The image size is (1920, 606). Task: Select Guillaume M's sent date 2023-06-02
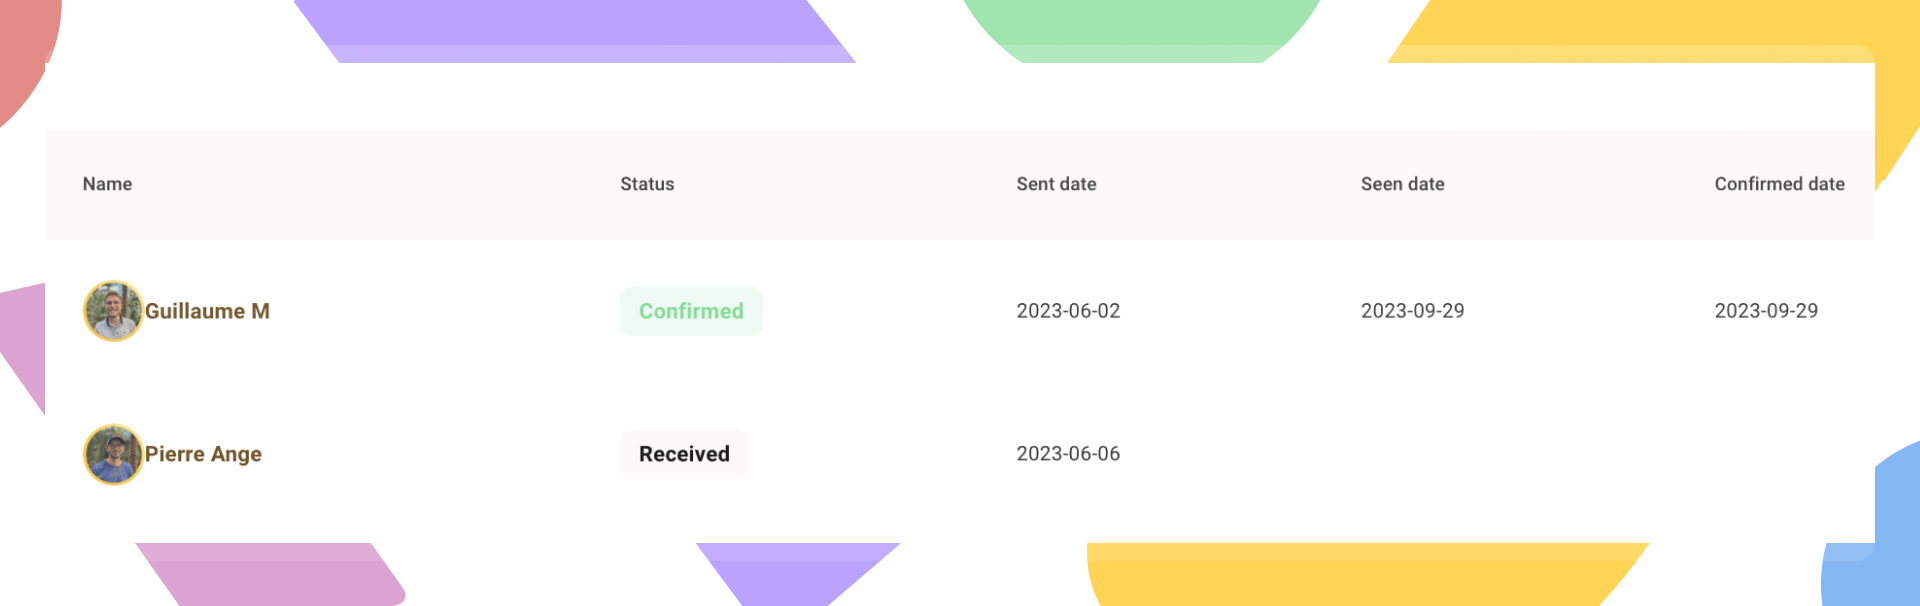click(1068, 311)
